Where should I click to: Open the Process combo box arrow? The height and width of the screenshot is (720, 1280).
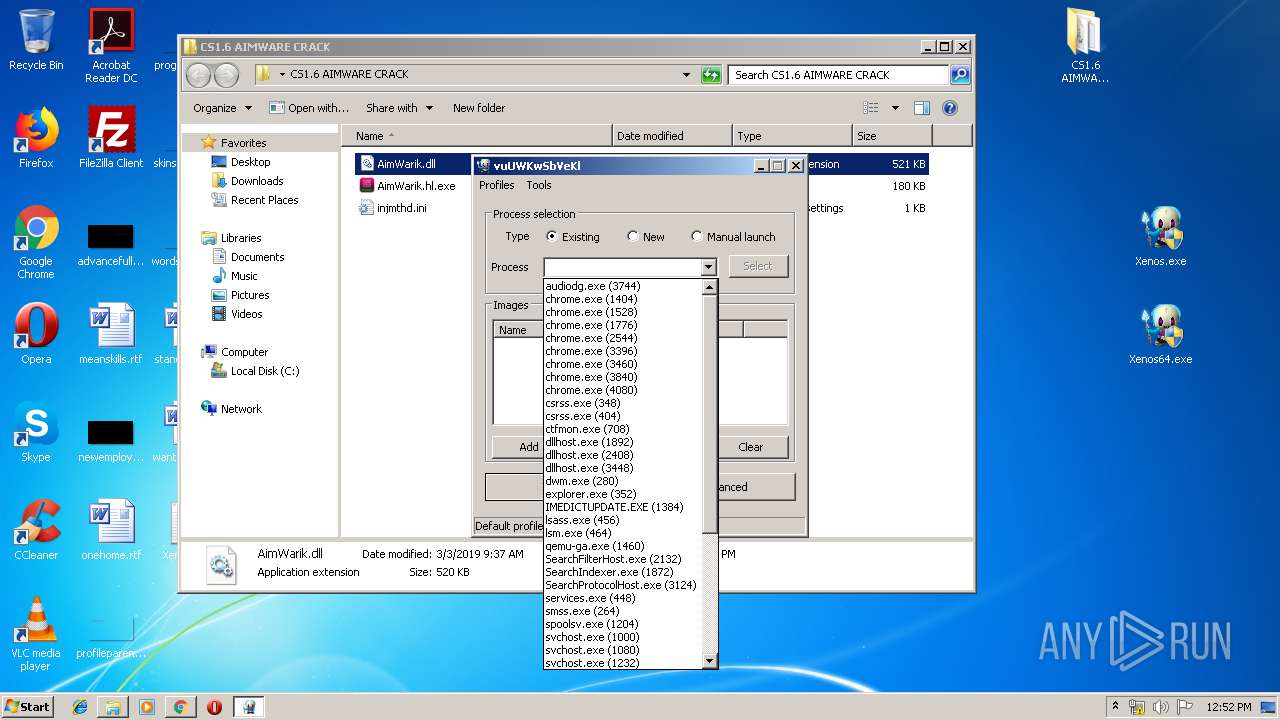tap(708, 267)
